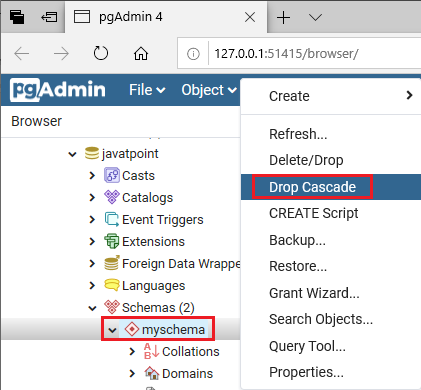Image resolution: width=421 pixels, height=390 pixels.
Task: Expand the Collations tree node
Action: [132, 351]
